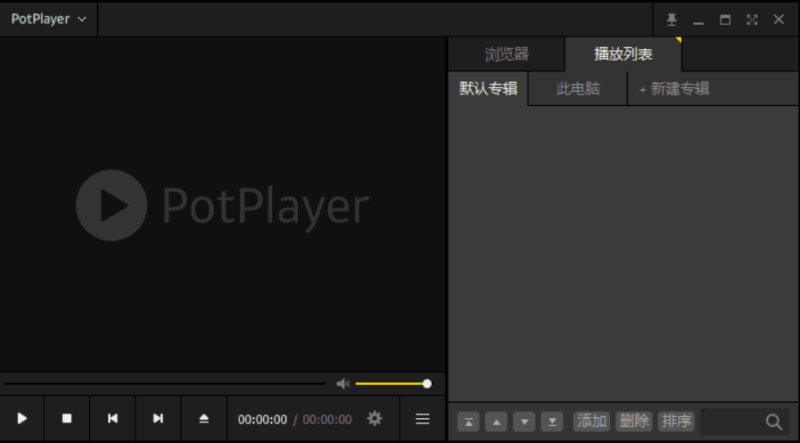Image resolution: width=800 pixels, height=443 pixels.
Task: Click the Stop playback button
Action: click(67, 419)
